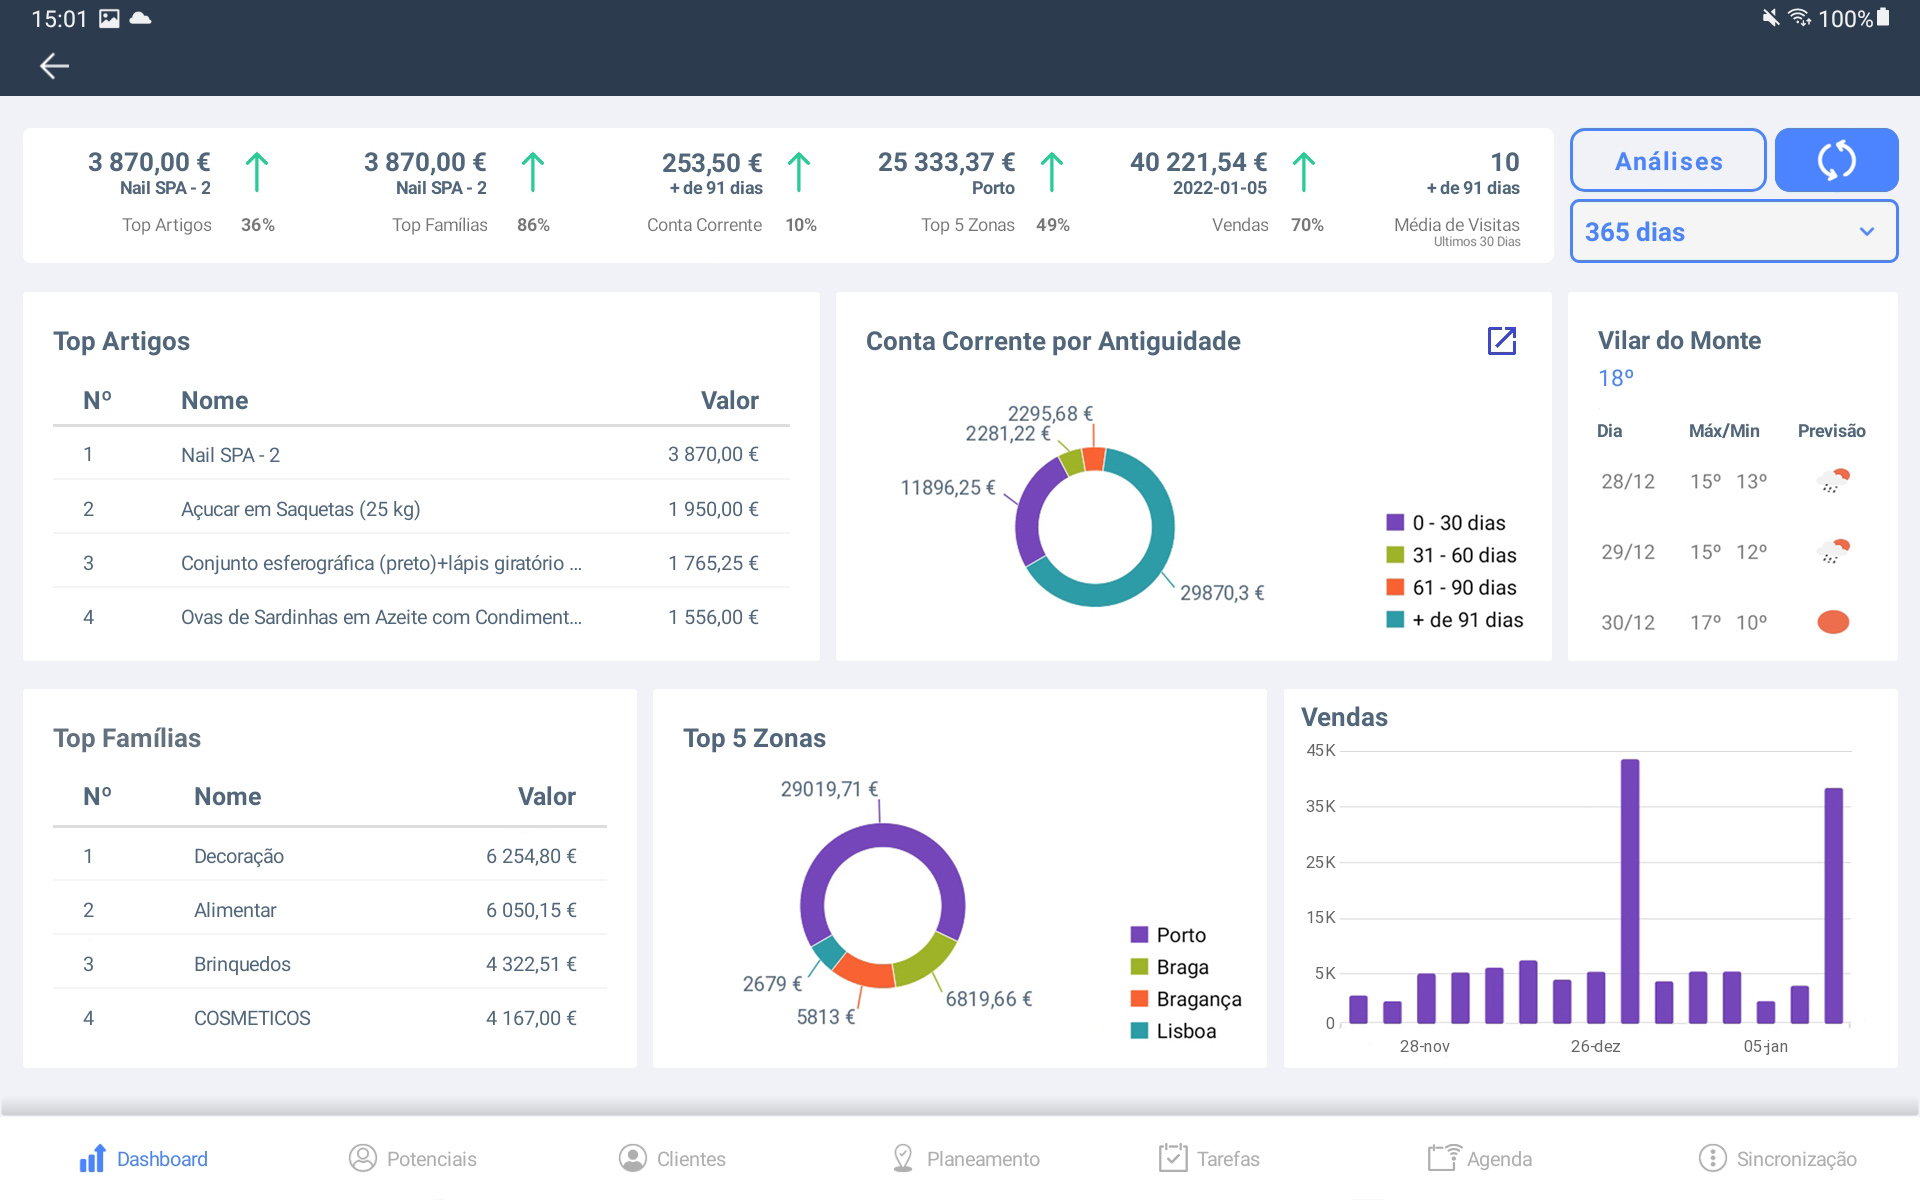Select the Dashboard chart icon
Screen dimensions: 1920x1200
(x=92, y=1158)
